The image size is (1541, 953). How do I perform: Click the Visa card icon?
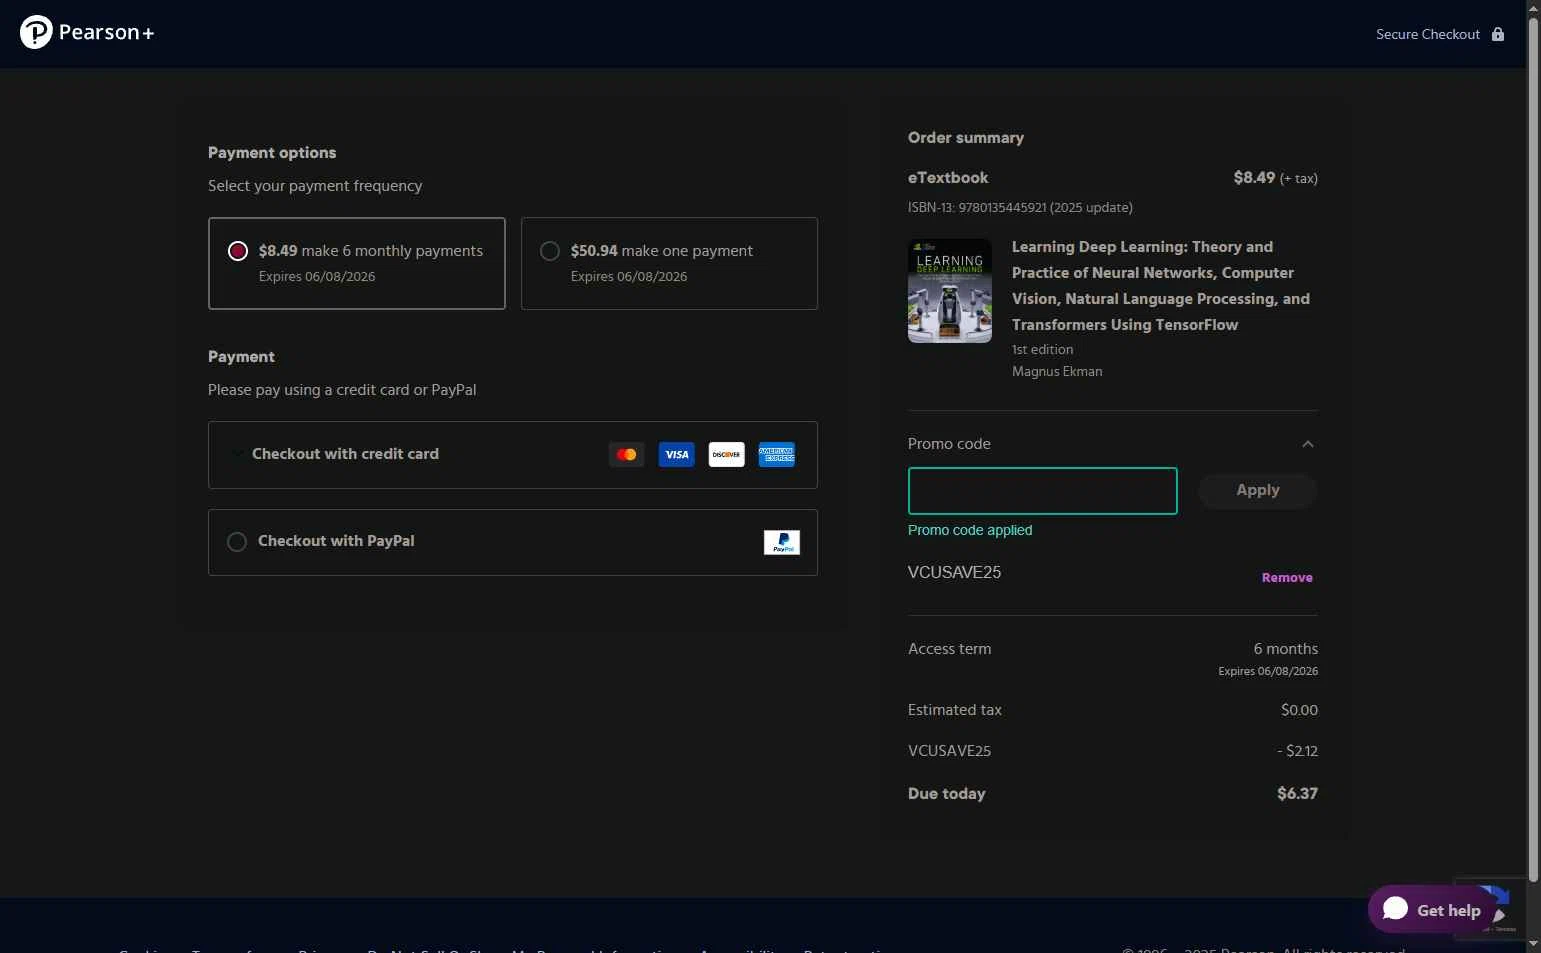tap(677, 454)
